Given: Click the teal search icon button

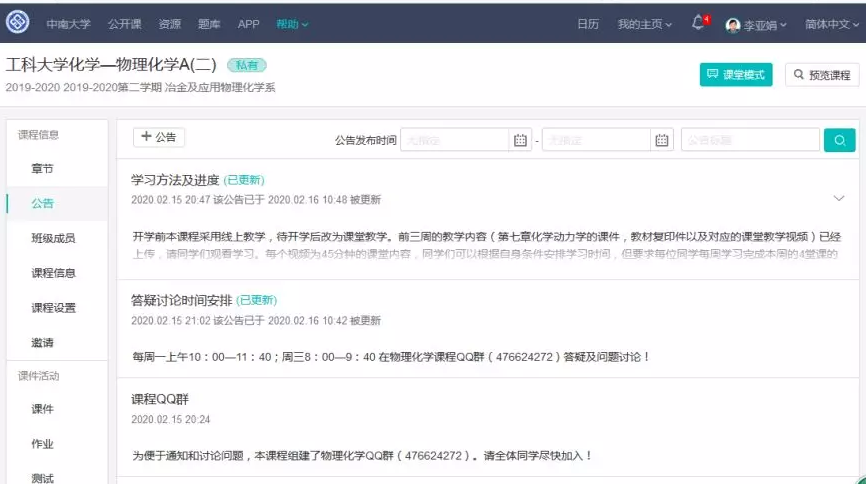Looking at the screenshot, I should (x=839, y=140).
